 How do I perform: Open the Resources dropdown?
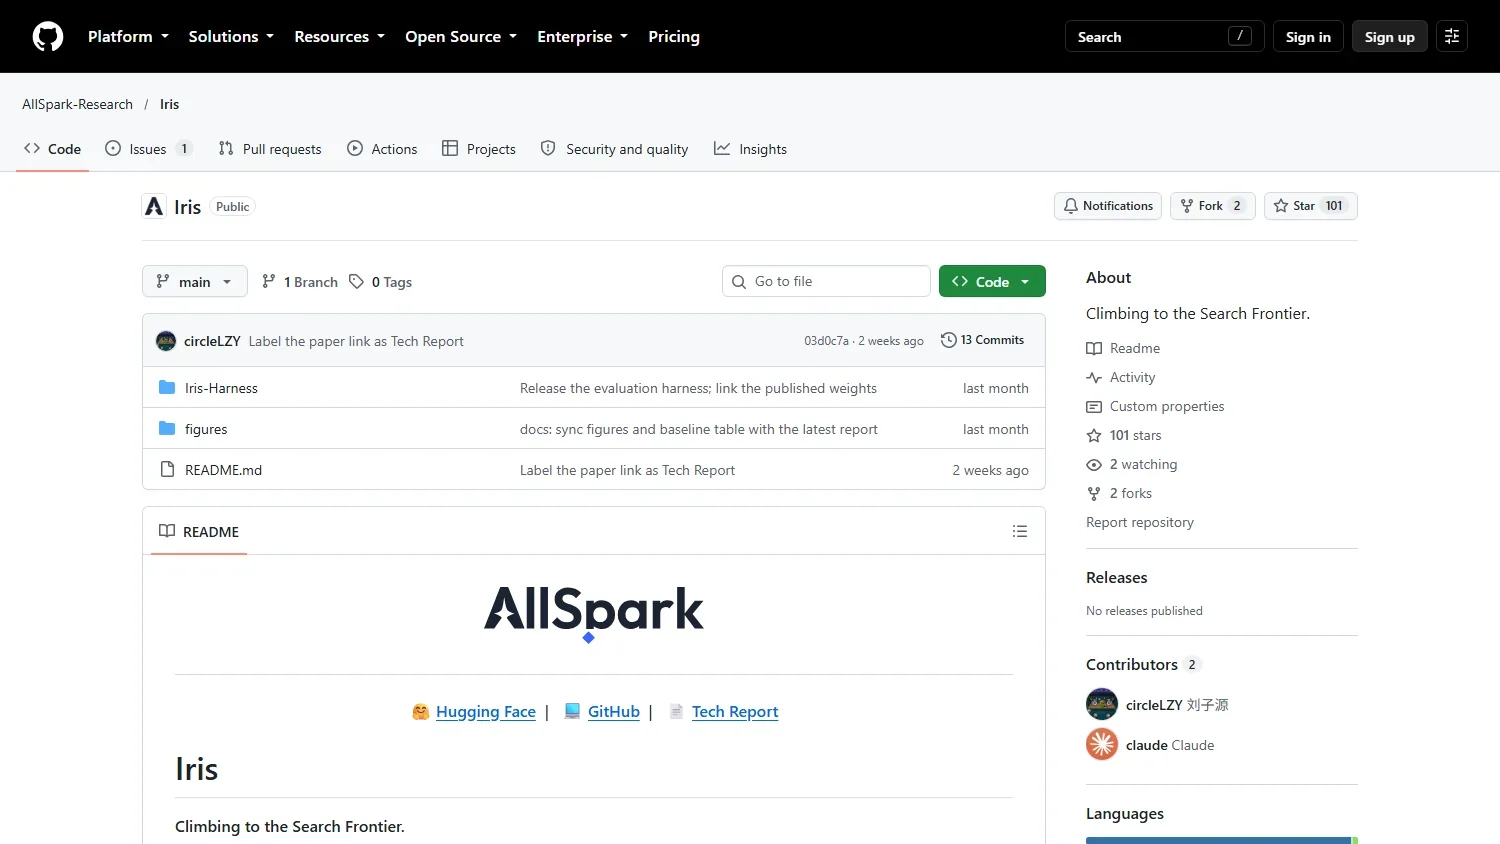[339, 37]
